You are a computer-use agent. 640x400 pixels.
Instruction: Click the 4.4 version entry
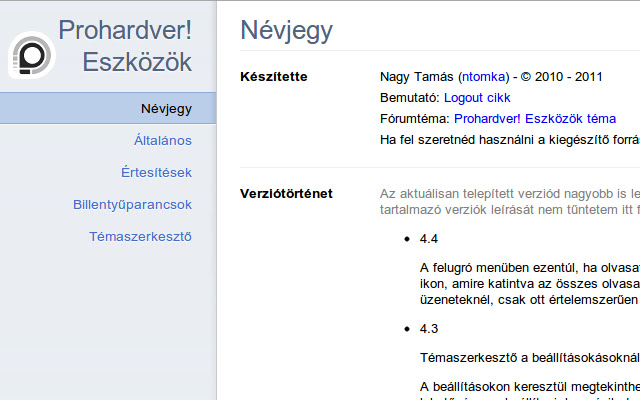(x=429, y=239)
